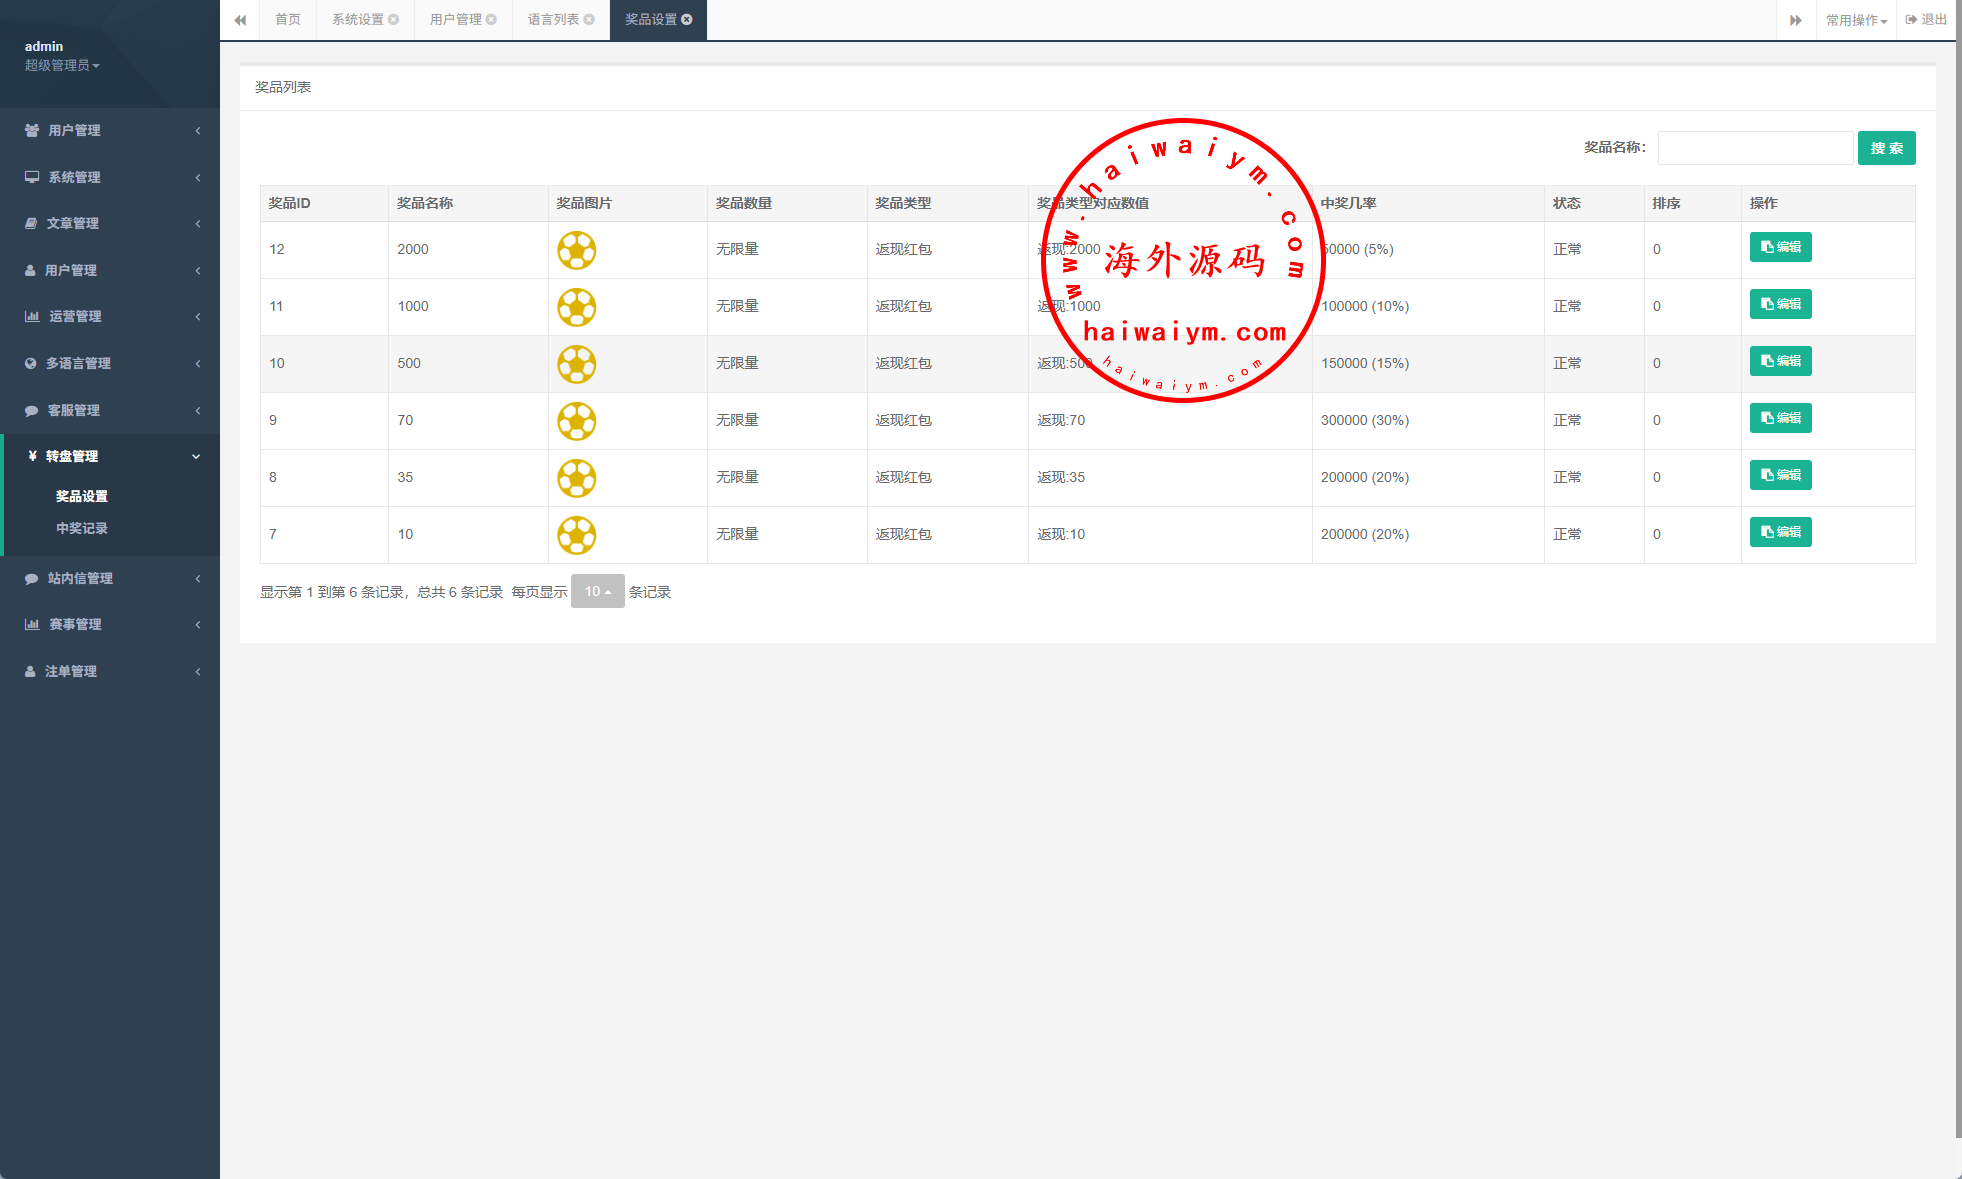
Task: Open 常用操作 dropdown menu
Action: 1856,20
